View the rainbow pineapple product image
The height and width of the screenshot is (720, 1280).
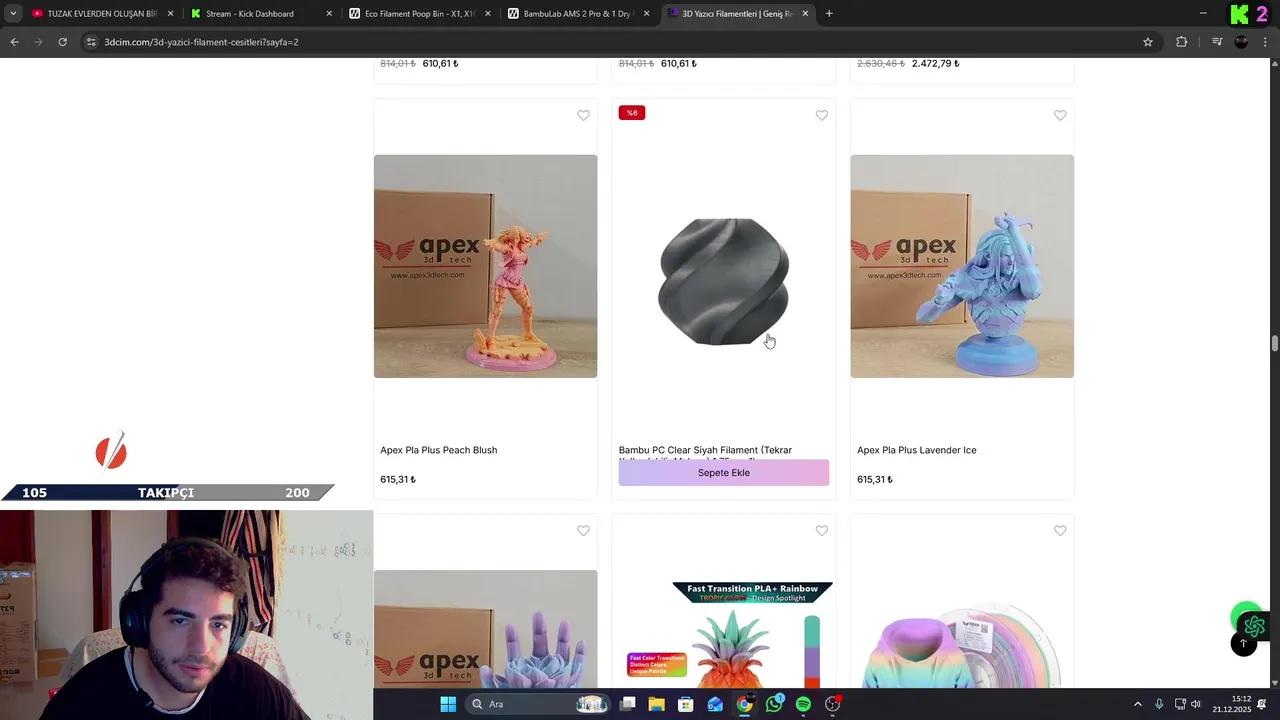pos(723,635)
